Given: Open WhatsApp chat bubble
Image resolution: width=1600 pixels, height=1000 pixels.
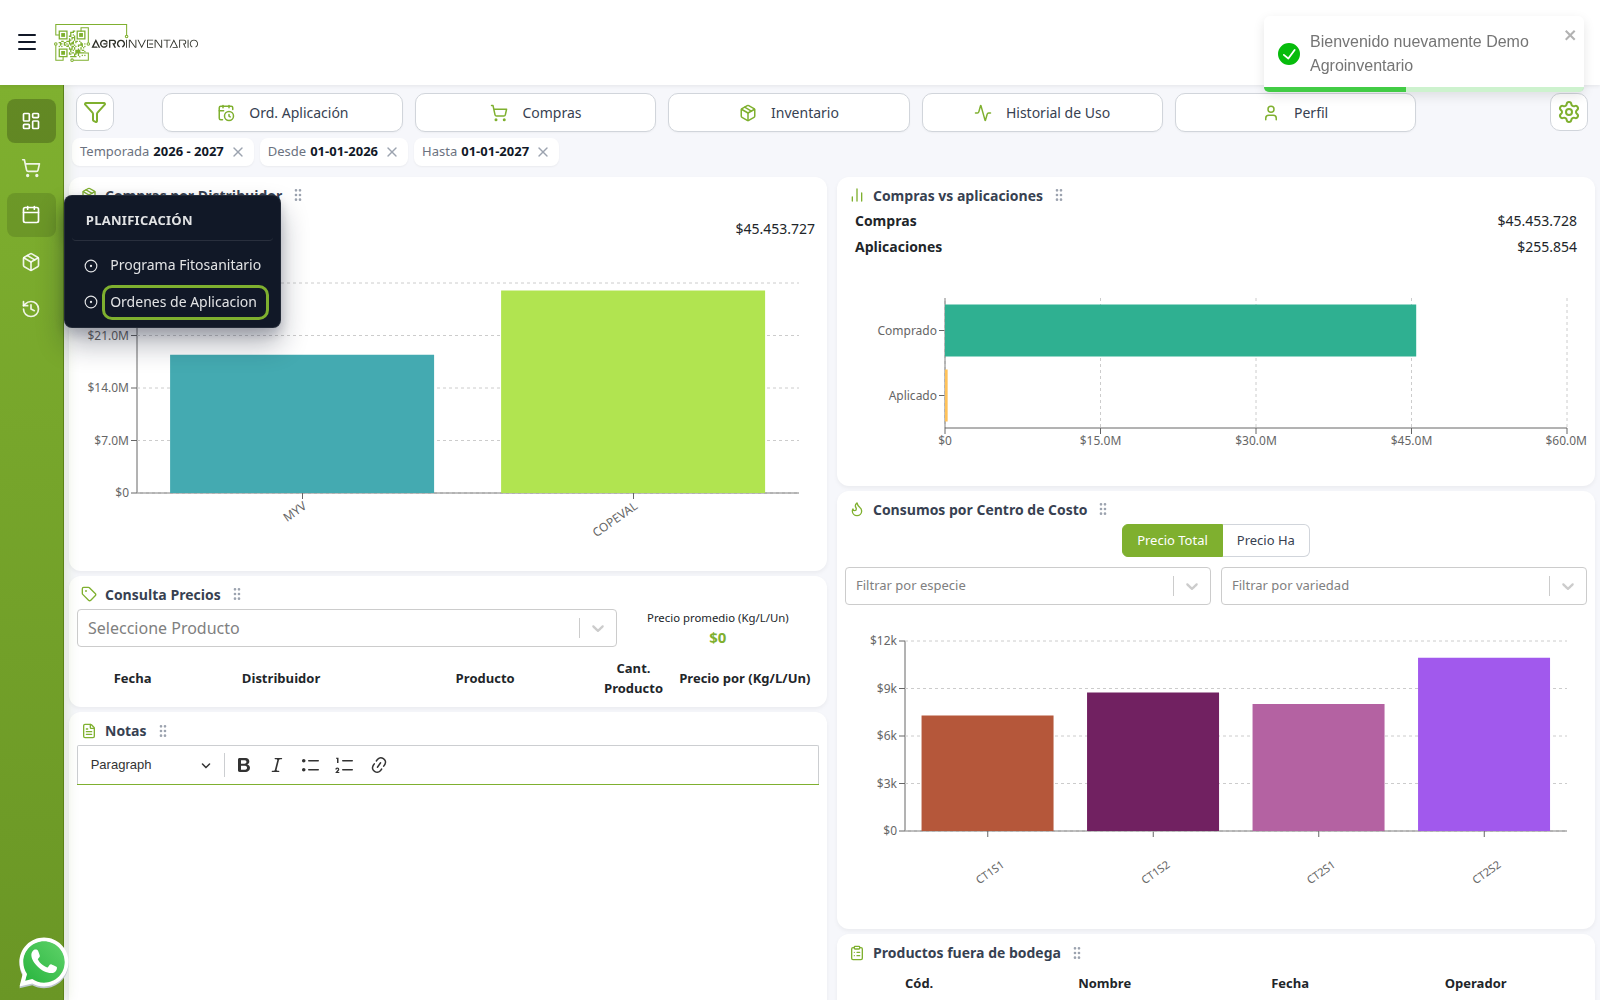Looking at the screenshot, I should [43, 963].
